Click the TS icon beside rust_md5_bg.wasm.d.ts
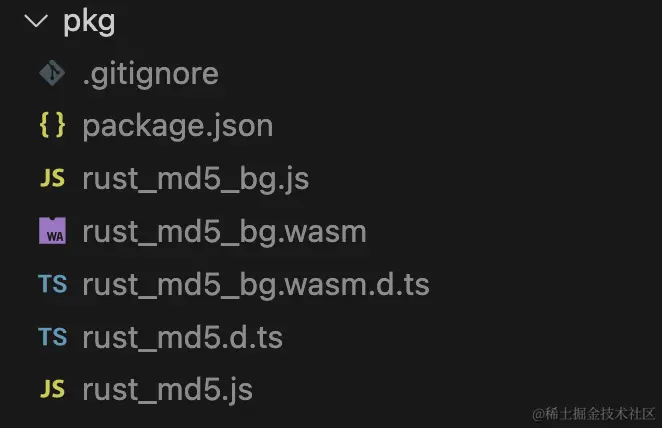 pos(52,285)
